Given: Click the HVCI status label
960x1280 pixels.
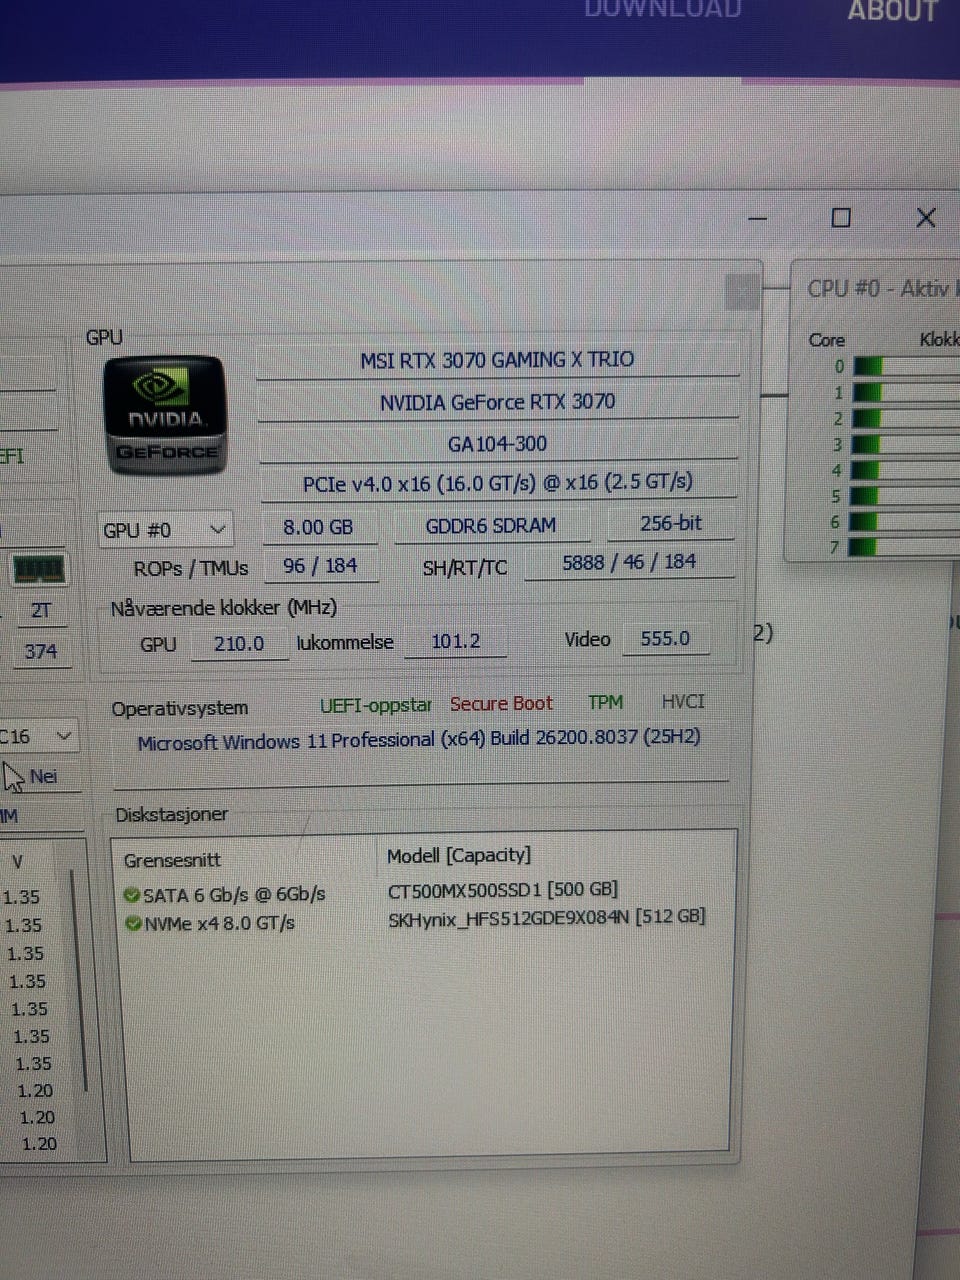Looking at the screenshot, I should pyautogui.click(x=683, y=701).
